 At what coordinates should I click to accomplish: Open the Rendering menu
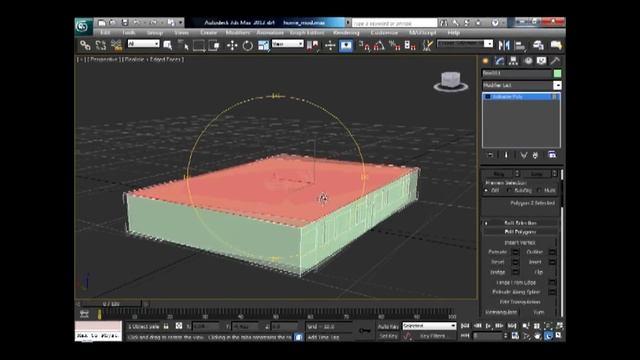click(x=346, y=33)
